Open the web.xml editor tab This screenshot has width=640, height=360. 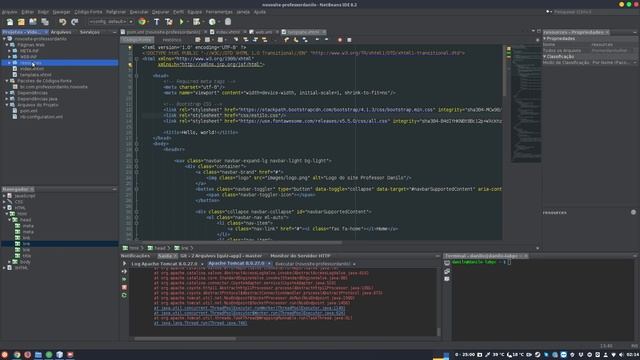click(263, 32)
